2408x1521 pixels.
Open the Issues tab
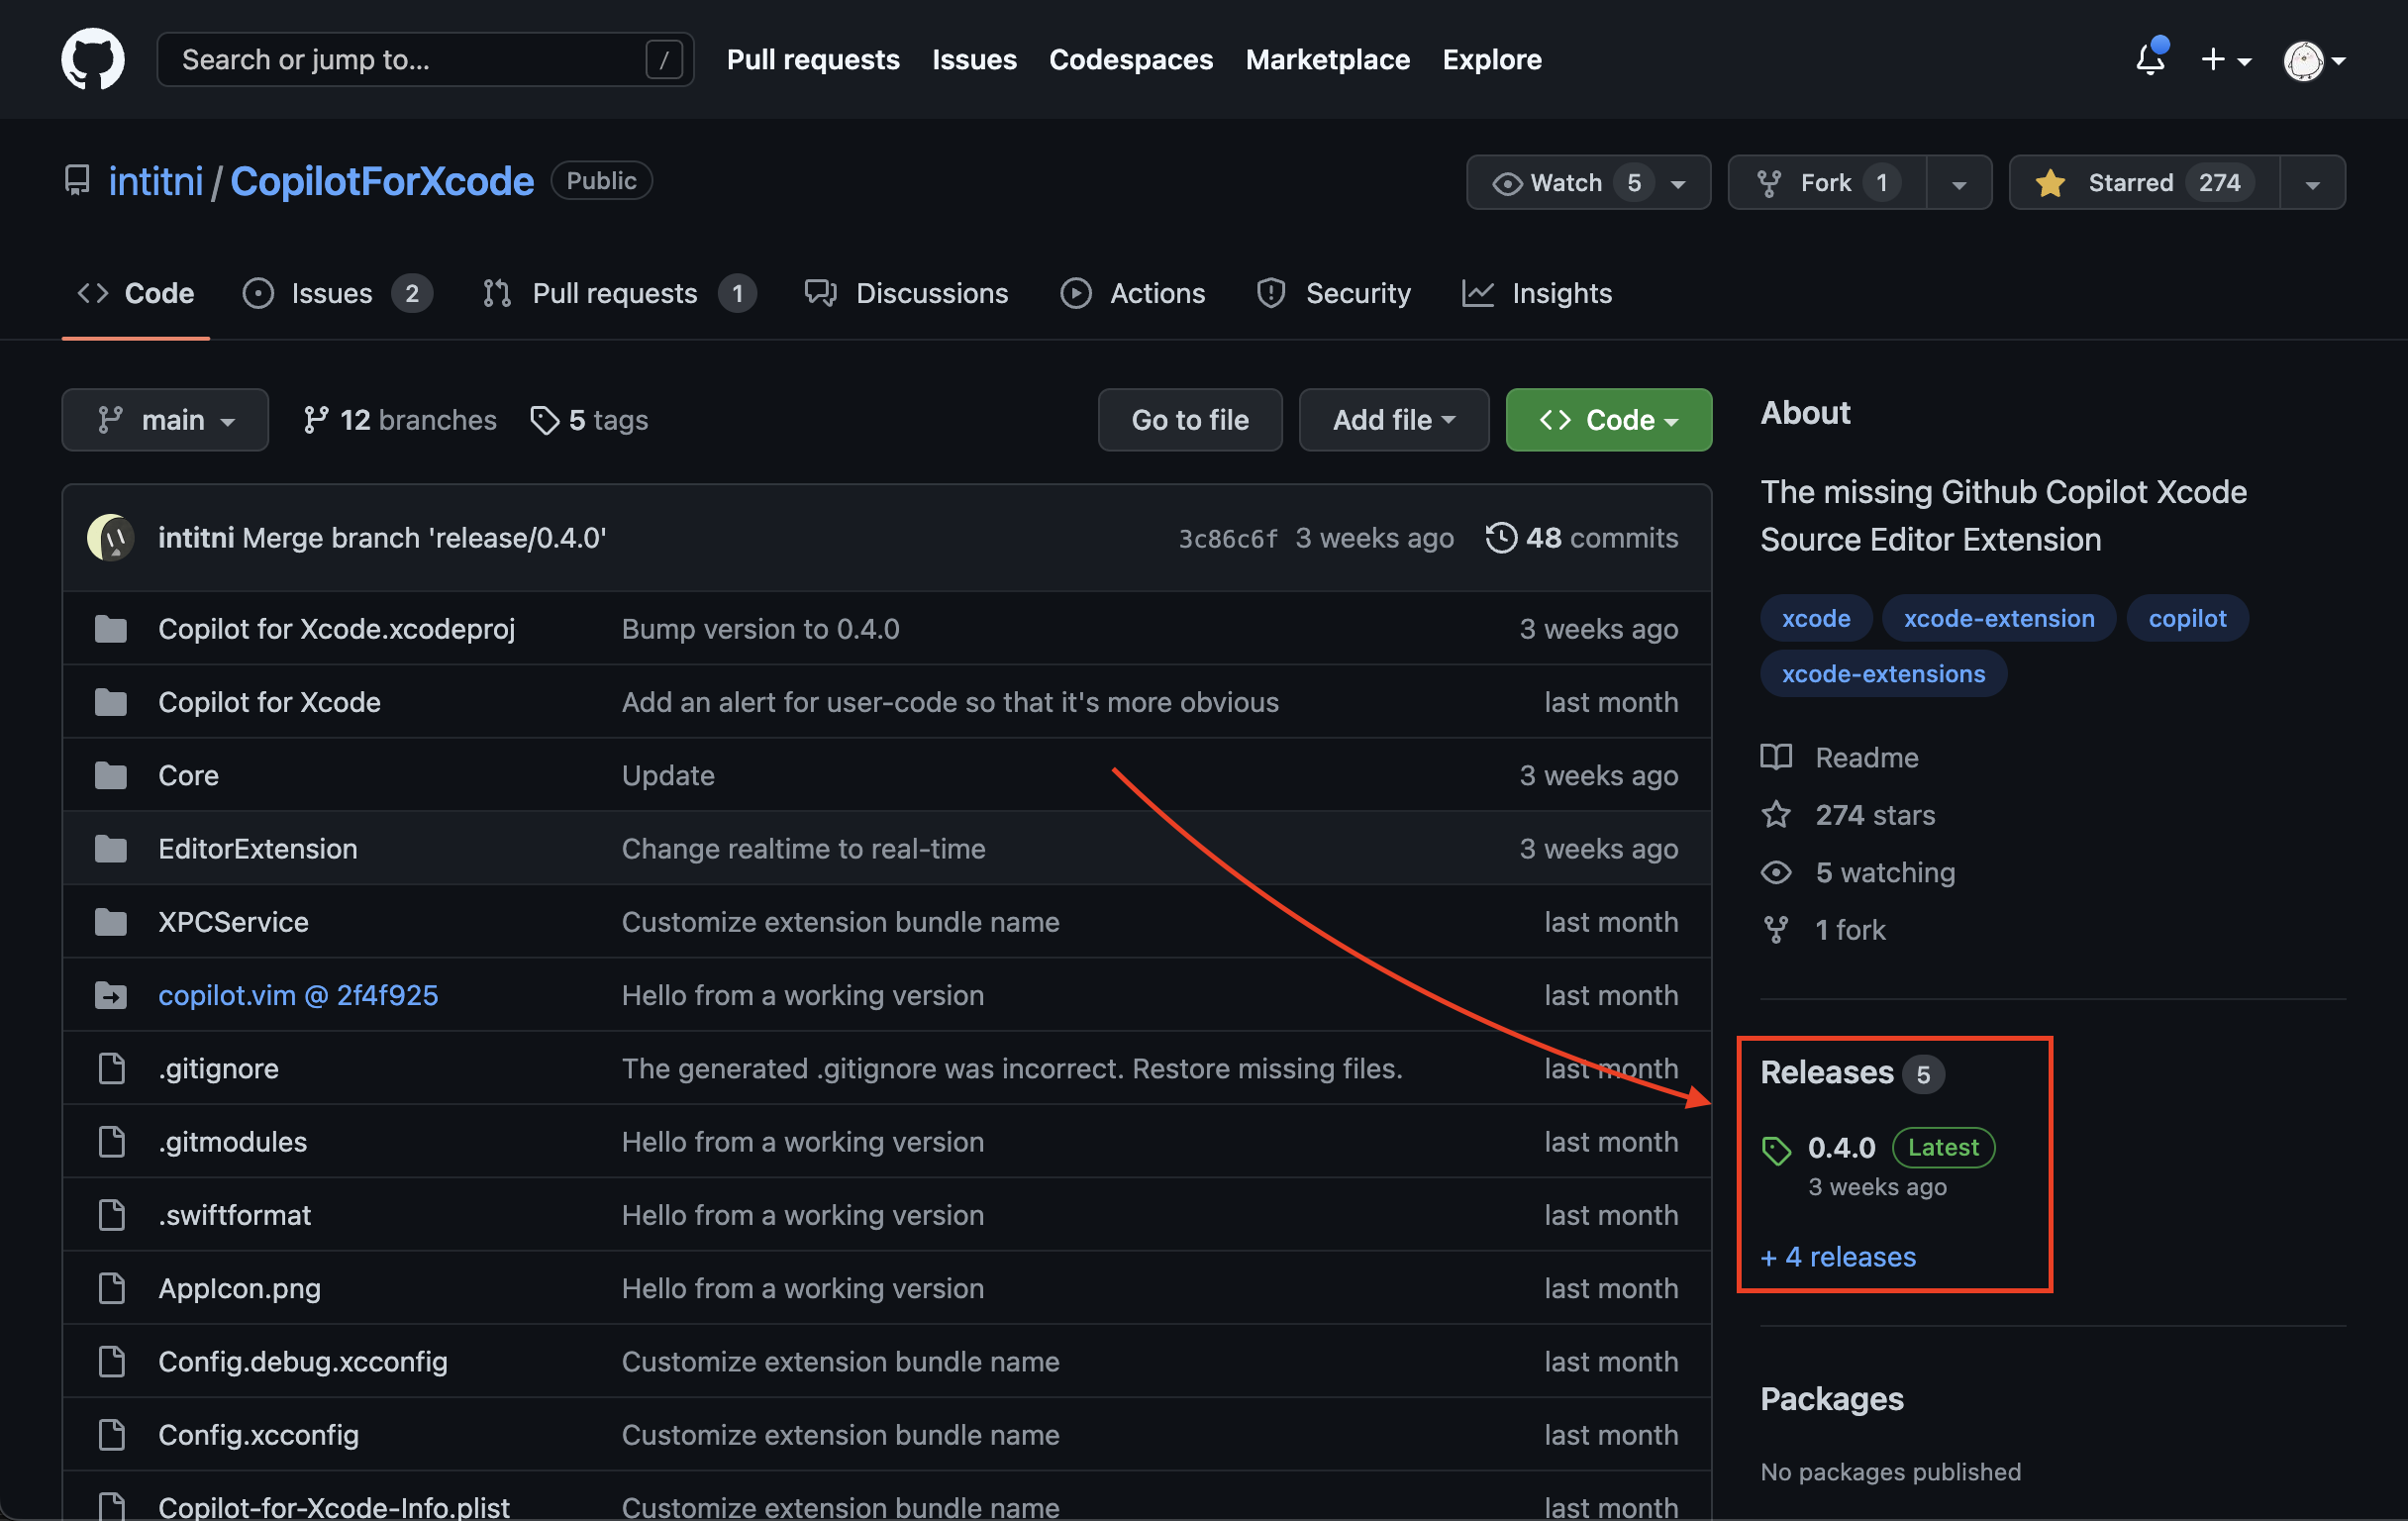pyautogui.click(x=337, y=293)
